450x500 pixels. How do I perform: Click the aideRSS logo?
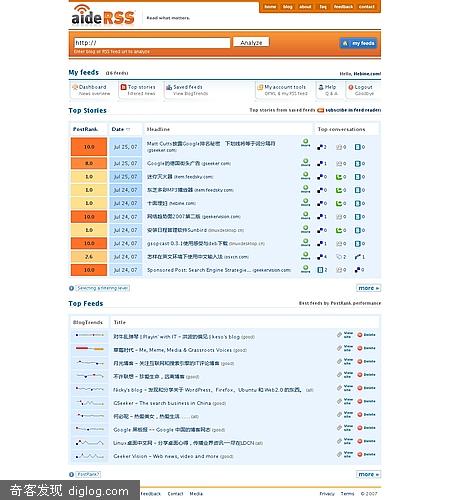tap(103, 15)
